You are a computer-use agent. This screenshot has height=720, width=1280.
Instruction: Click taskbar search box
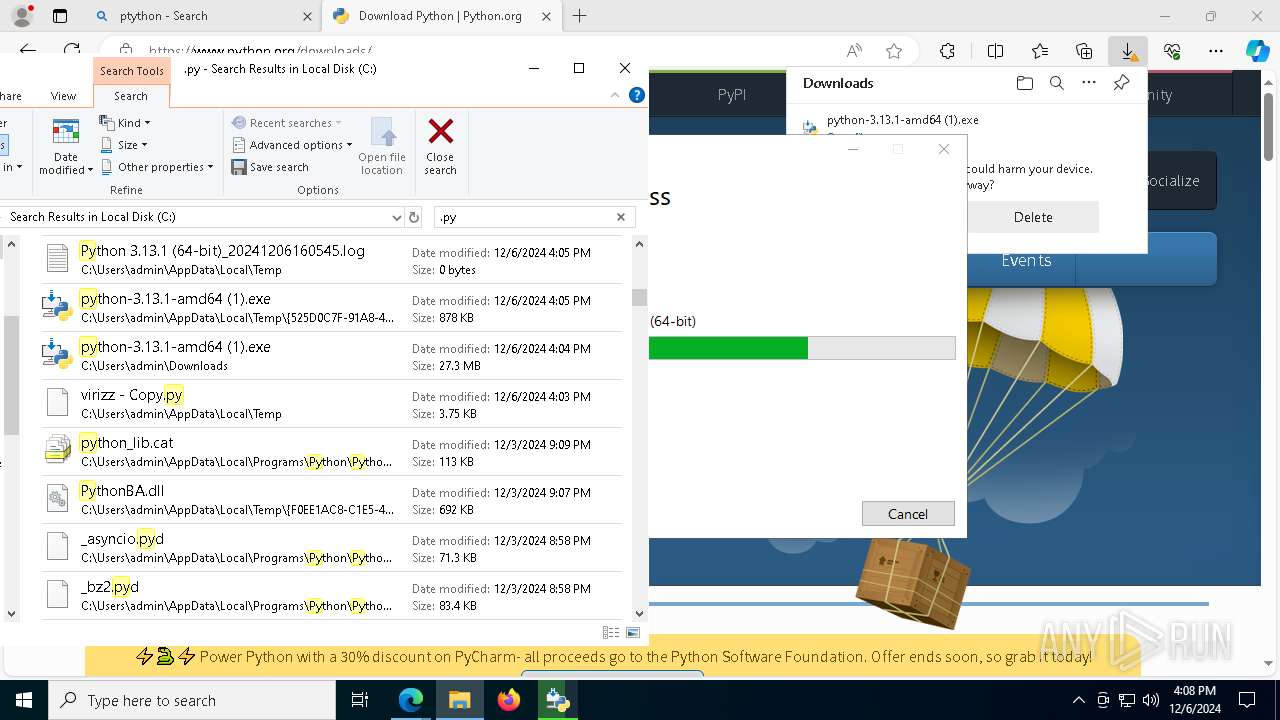(x=192, y=700)
